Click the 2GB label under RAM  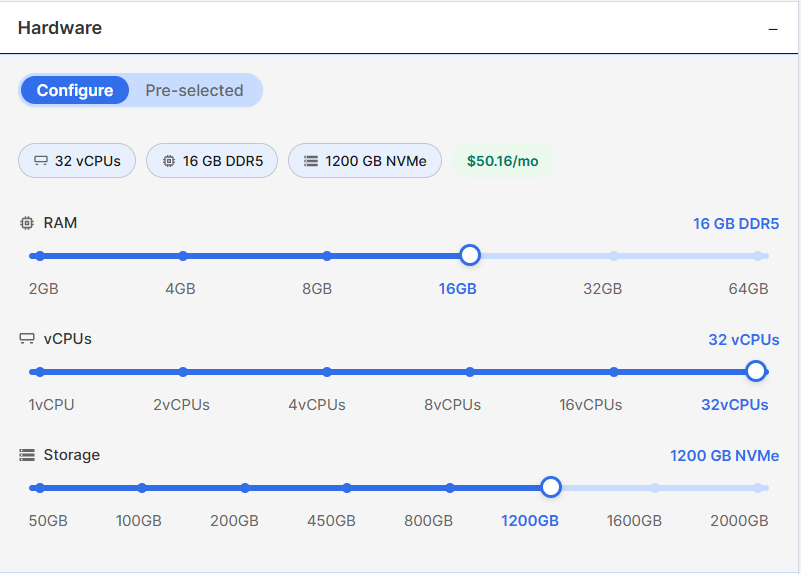43,289
